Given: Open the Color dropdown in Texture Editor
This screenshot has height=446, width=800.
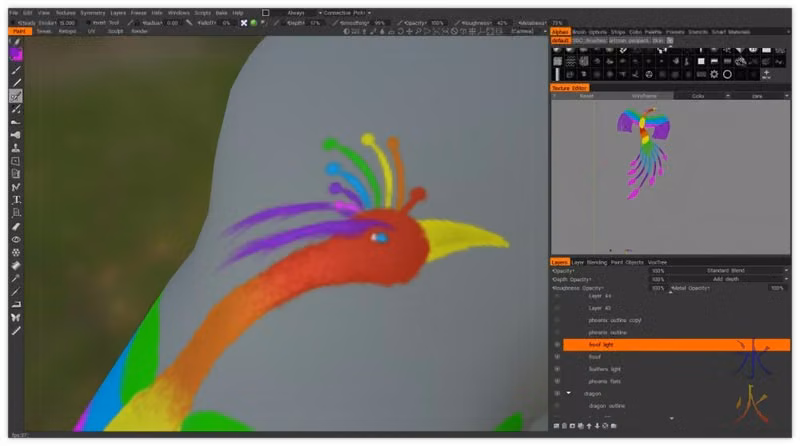Looking at the screenshot, I should [703, 96].
